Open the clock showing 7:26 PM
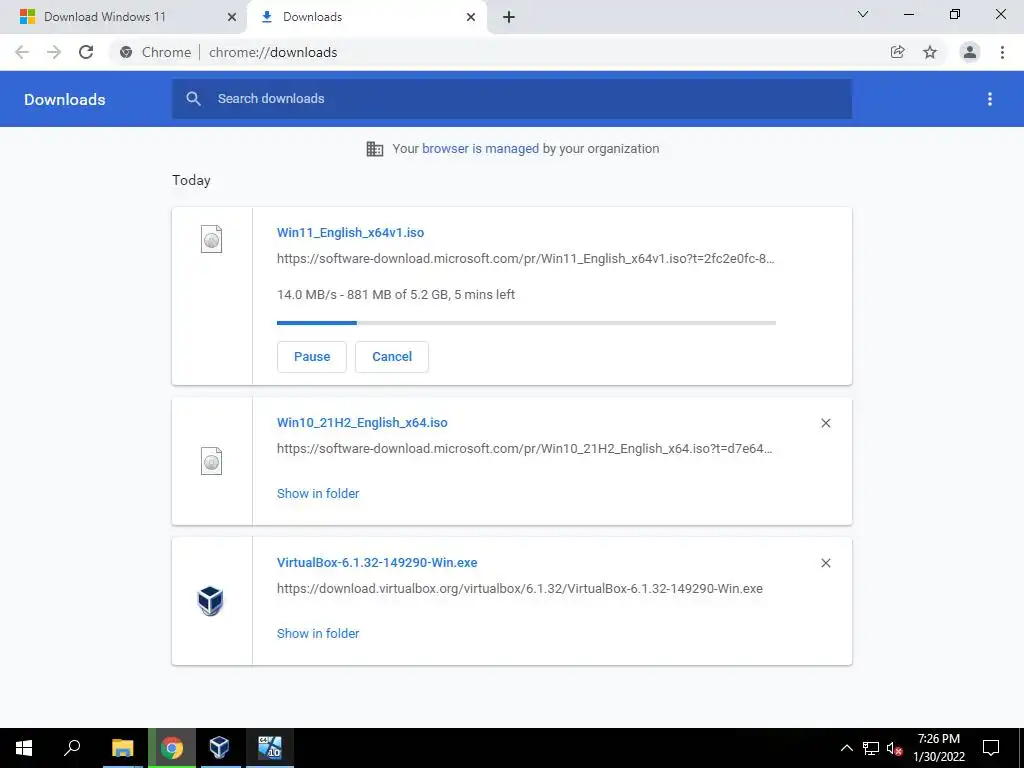This screenshot has height=768, width=1024. tap(938, 748)
